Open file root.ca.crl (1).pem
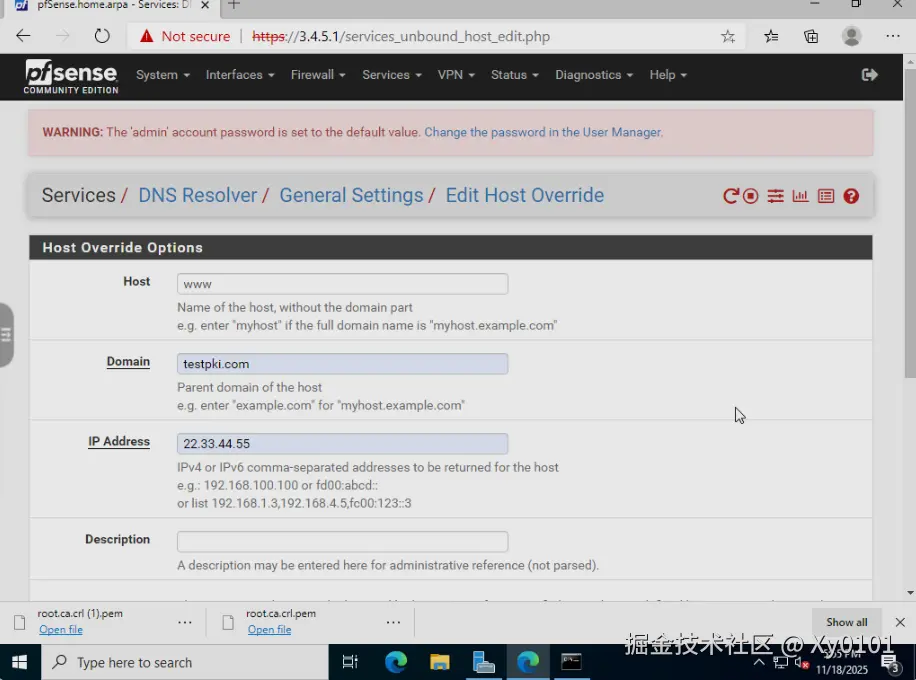Image resolution: width=916 pixels, height=680 pixels. pos(61,630)
